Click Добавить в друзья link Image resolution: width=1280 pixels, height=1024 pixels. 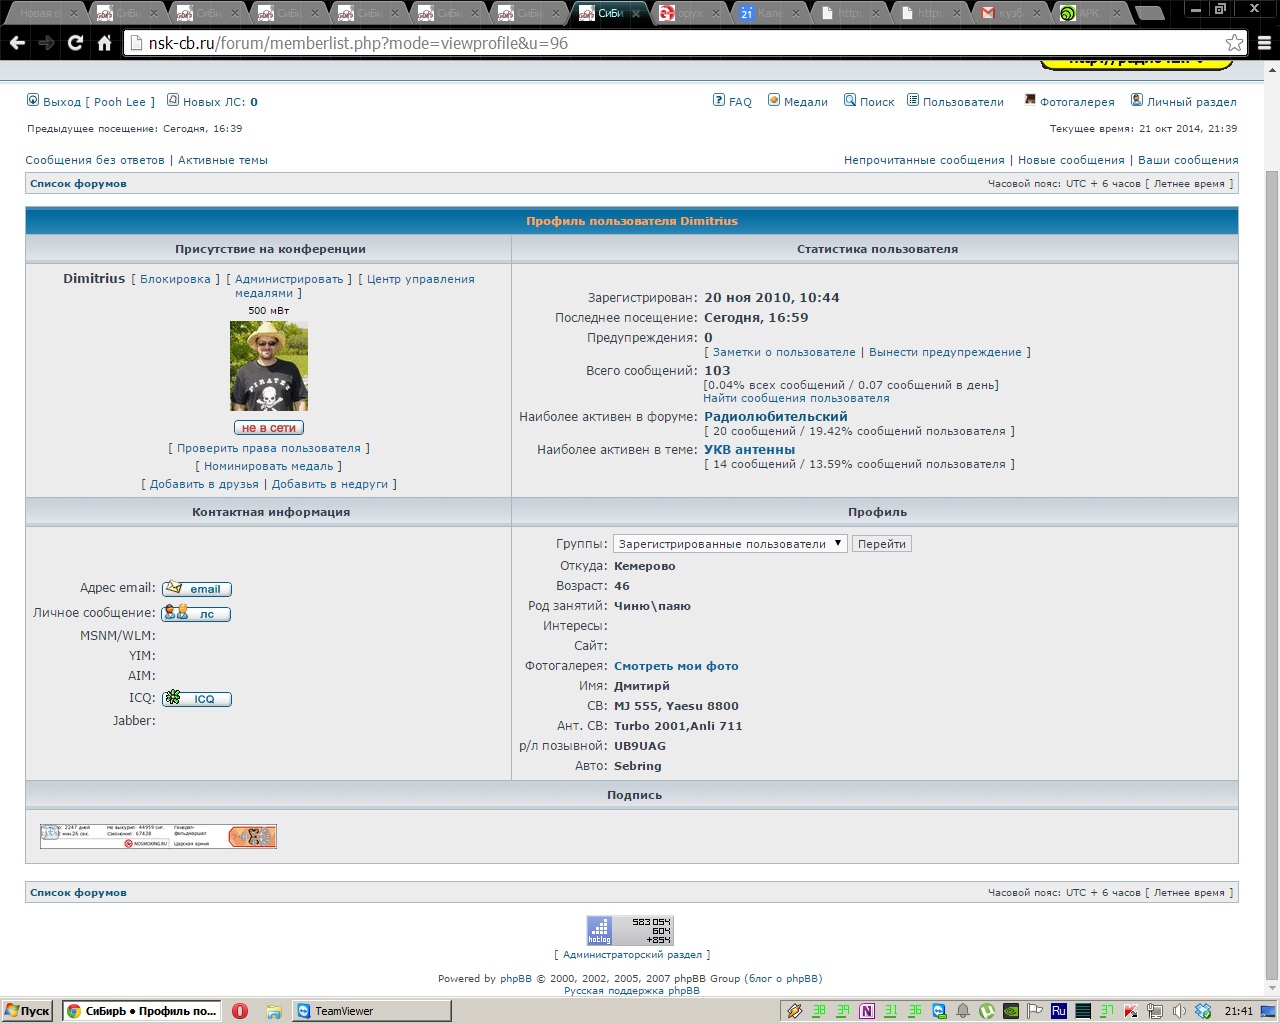[204, 484]
